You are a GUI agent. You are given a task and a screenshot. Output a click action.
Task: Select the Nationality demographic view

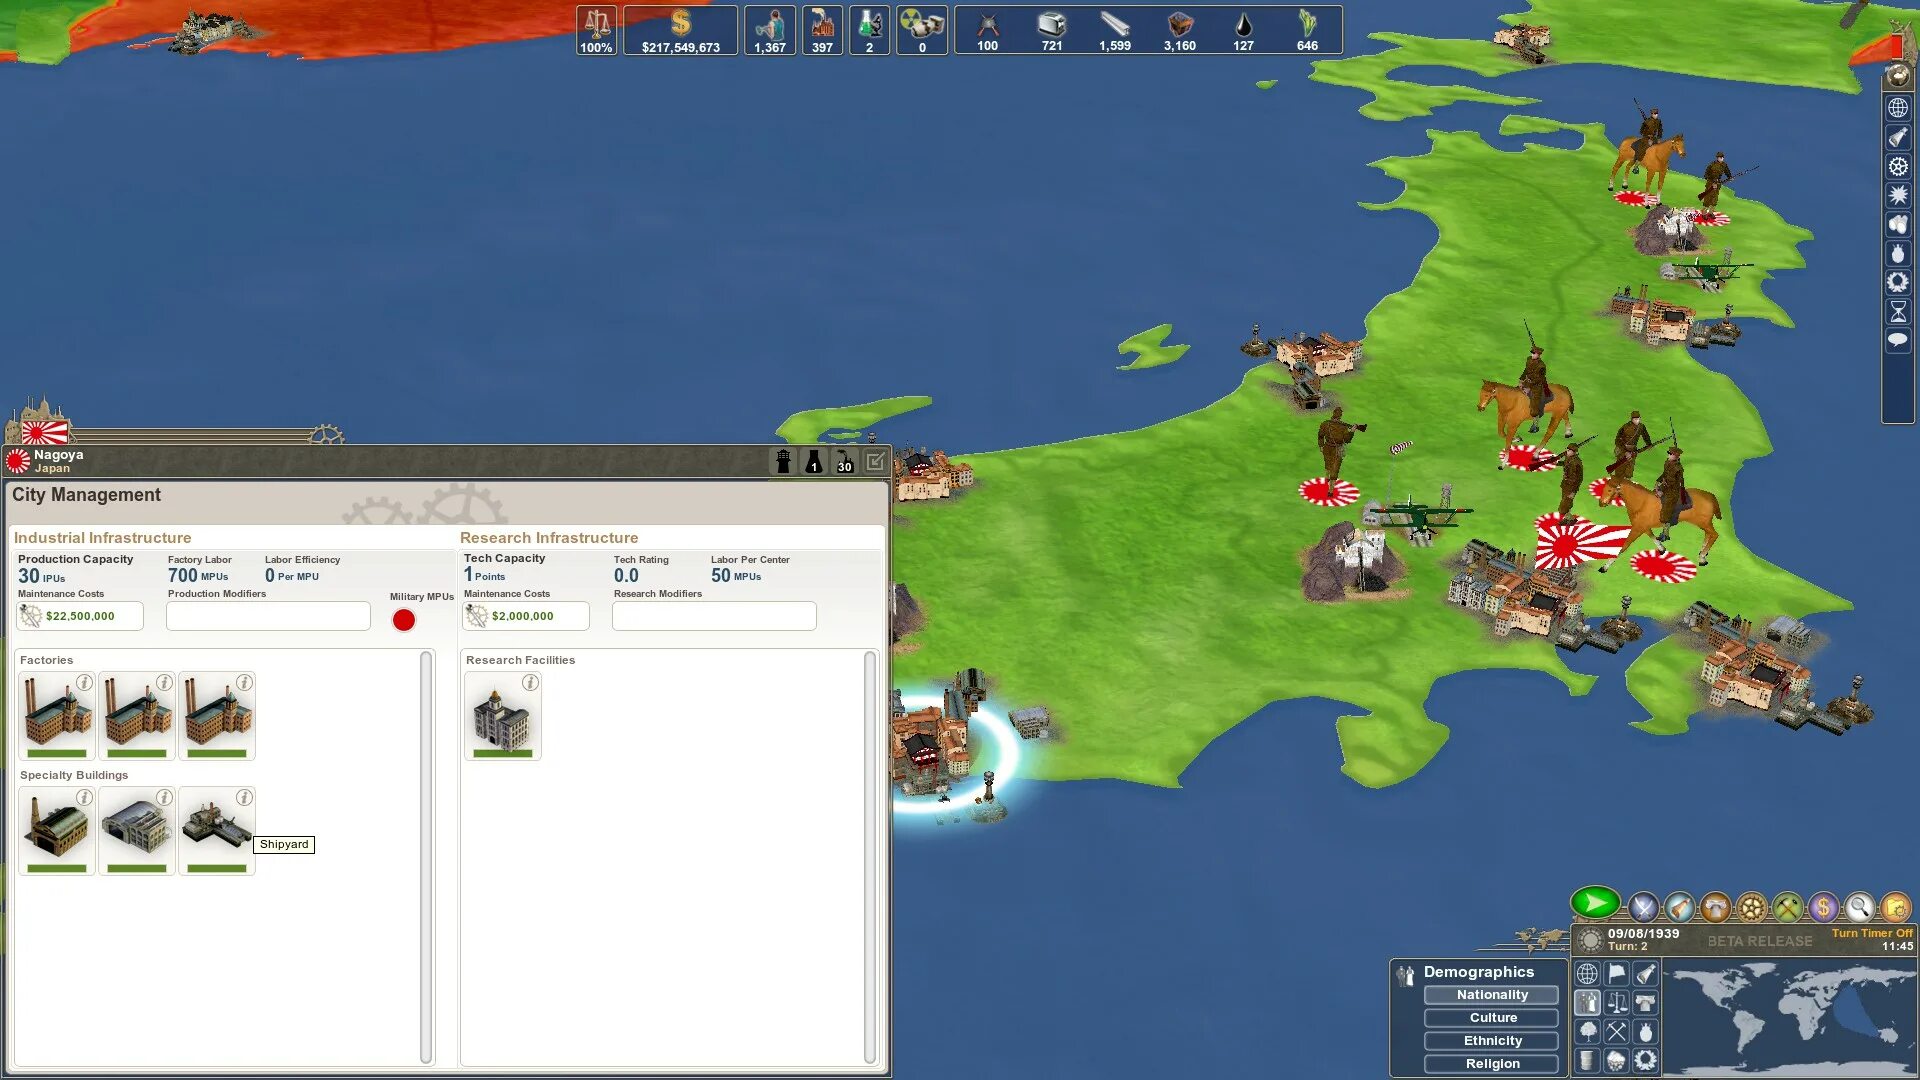pos(1491,995)
